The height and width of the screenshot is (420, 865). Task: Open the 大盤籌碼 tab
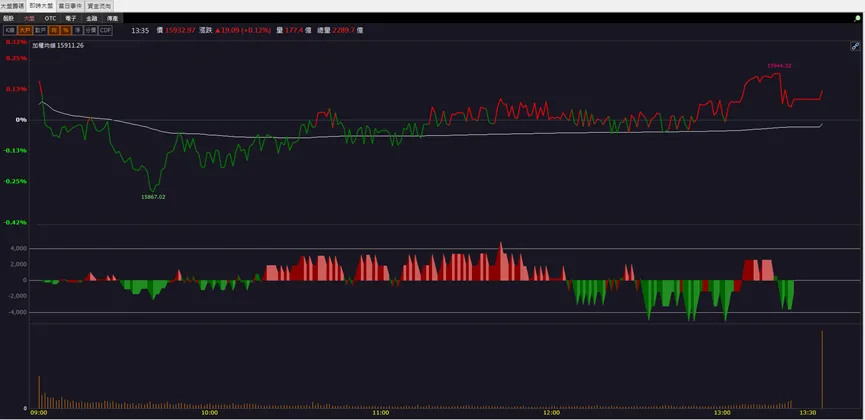[x=13, y=6]
